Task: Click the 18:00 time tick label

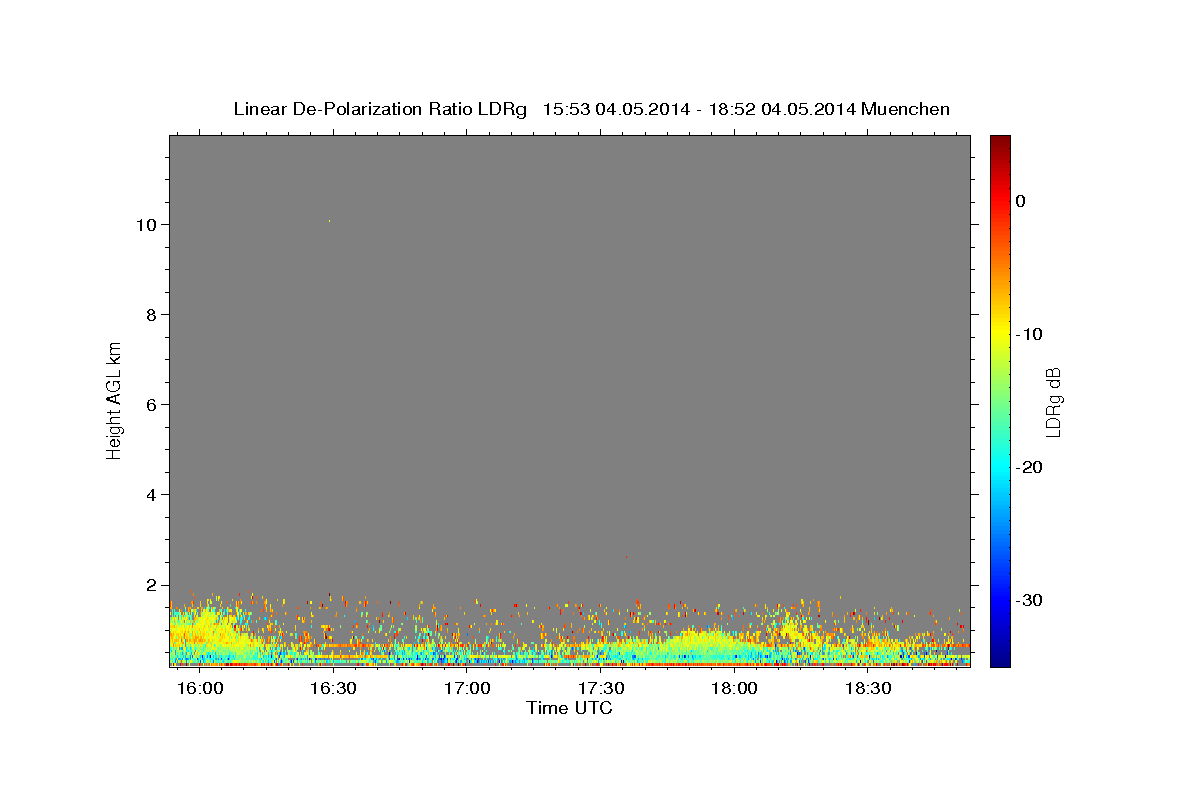Action: click(x=735, y=689)
